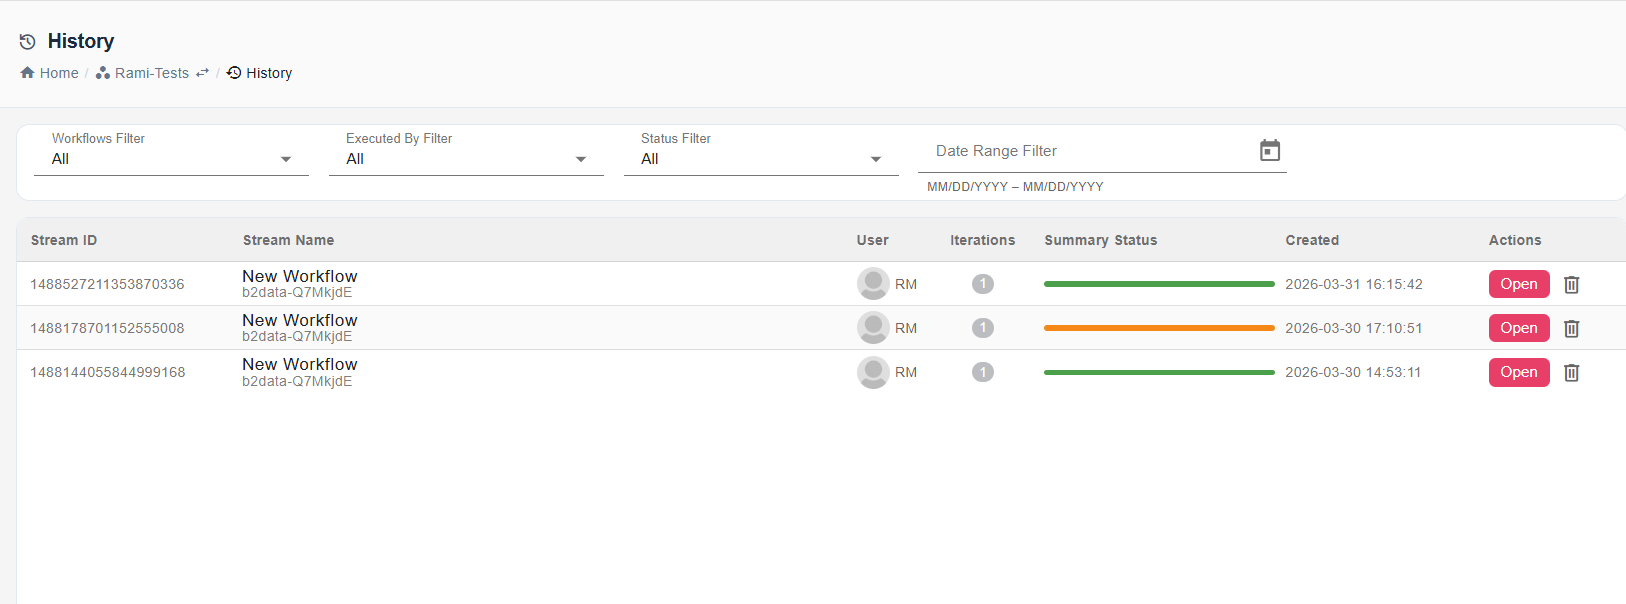Open the stream created 2026-03-30 14:53:11

1519,372
